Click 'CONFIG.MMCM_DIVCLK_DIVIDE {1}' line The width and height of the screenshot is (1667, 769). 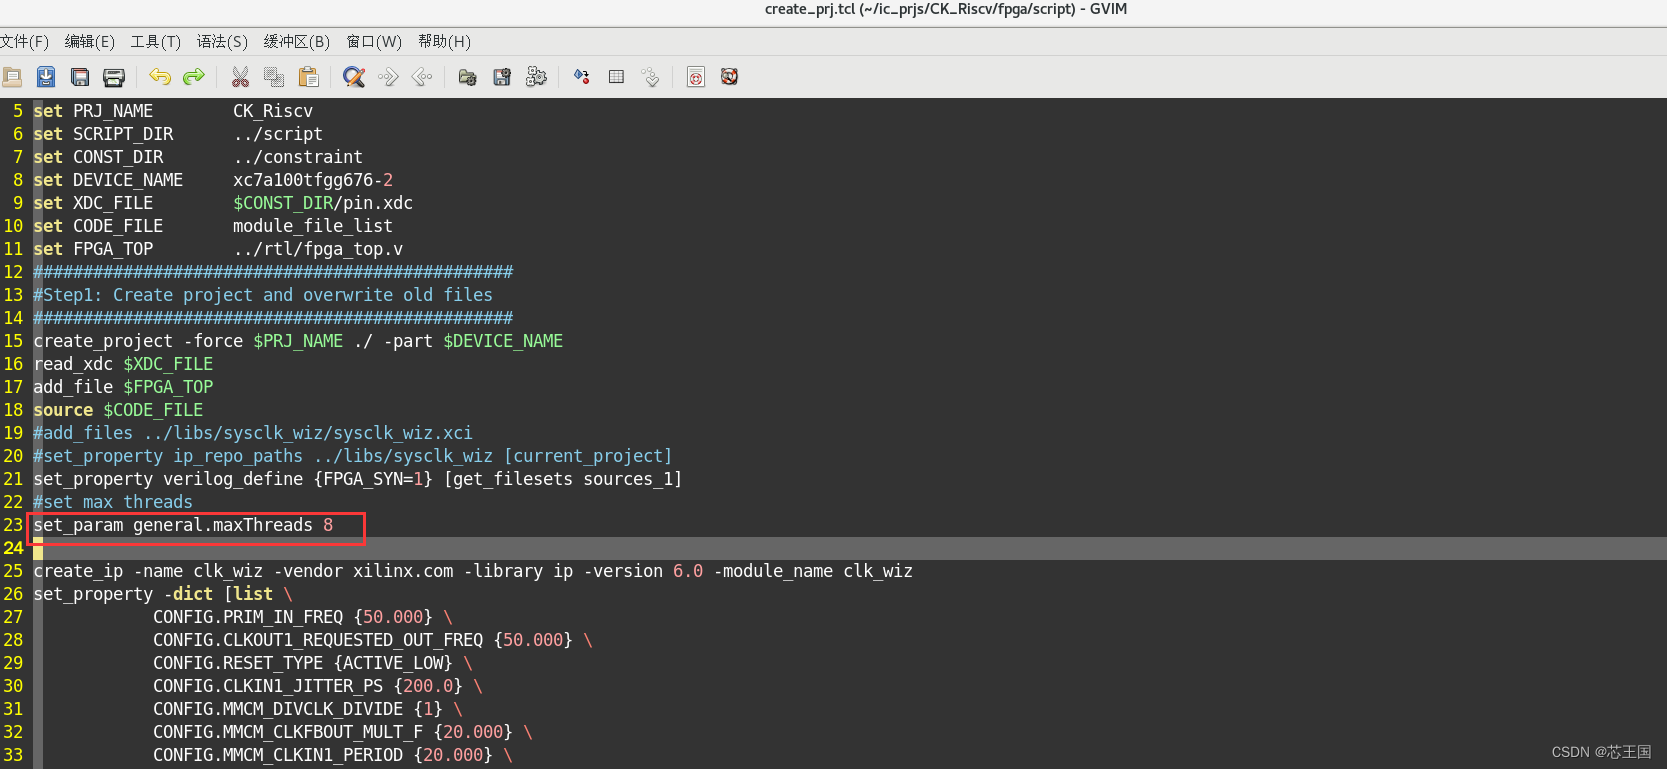coord(308,709)
